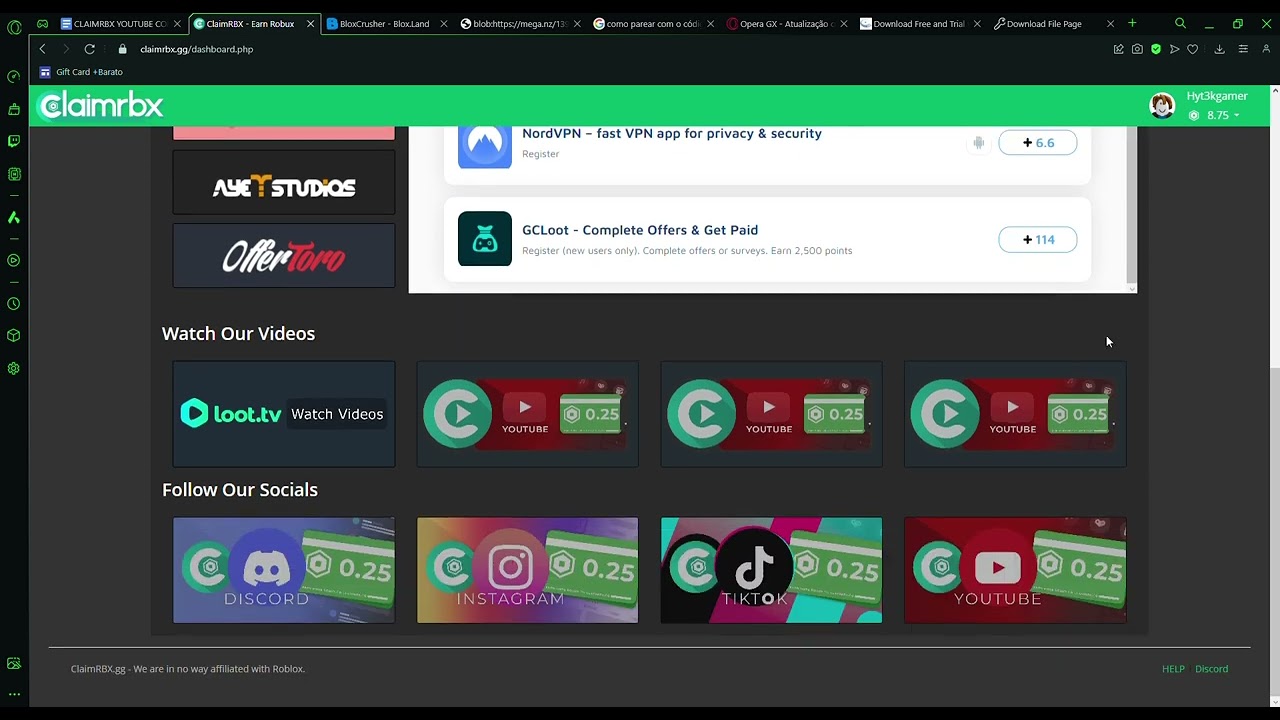Click the GCLoot app logo
The height and width of the screenshot is (720, 1280).
485,239
